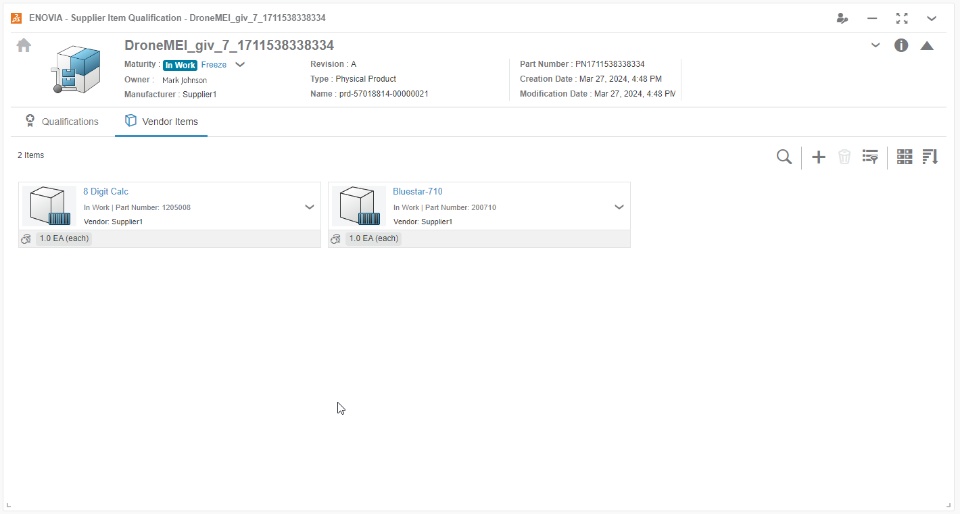Open the maturity state dropdown chevron
Image resolution: width=960 pixels, height=514 pixels.
(x=240, y=64)
